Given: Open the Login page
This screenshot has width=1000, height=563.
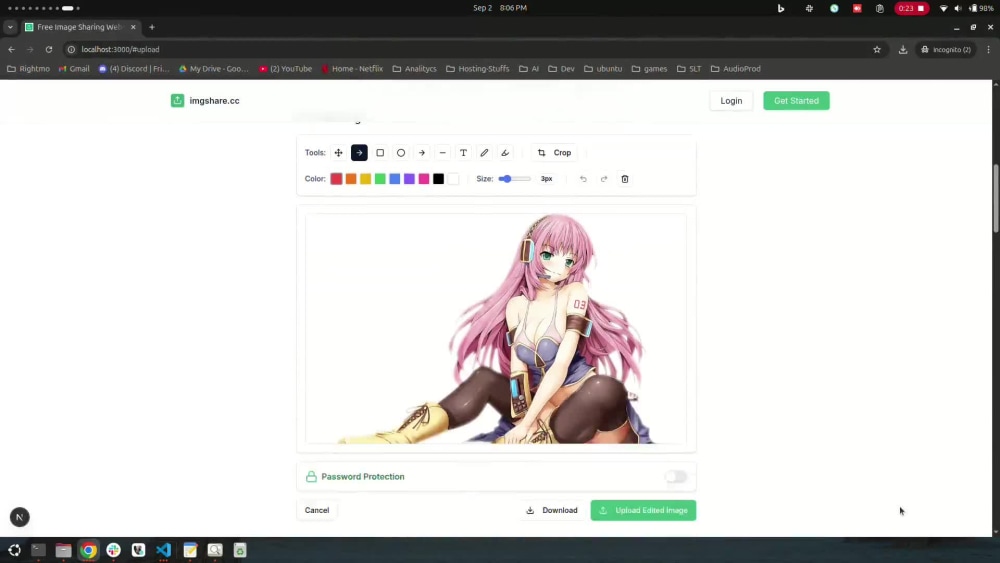Looking at the screenshot, I should point(731,101).
